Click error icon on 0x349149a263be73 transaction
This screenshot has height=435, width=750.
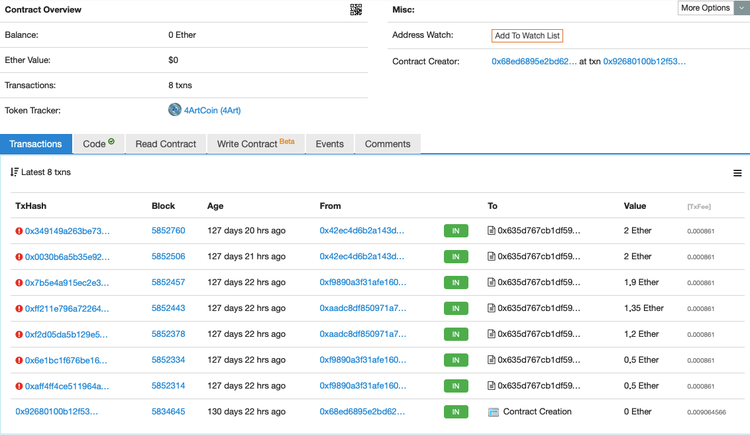(19, 231)
